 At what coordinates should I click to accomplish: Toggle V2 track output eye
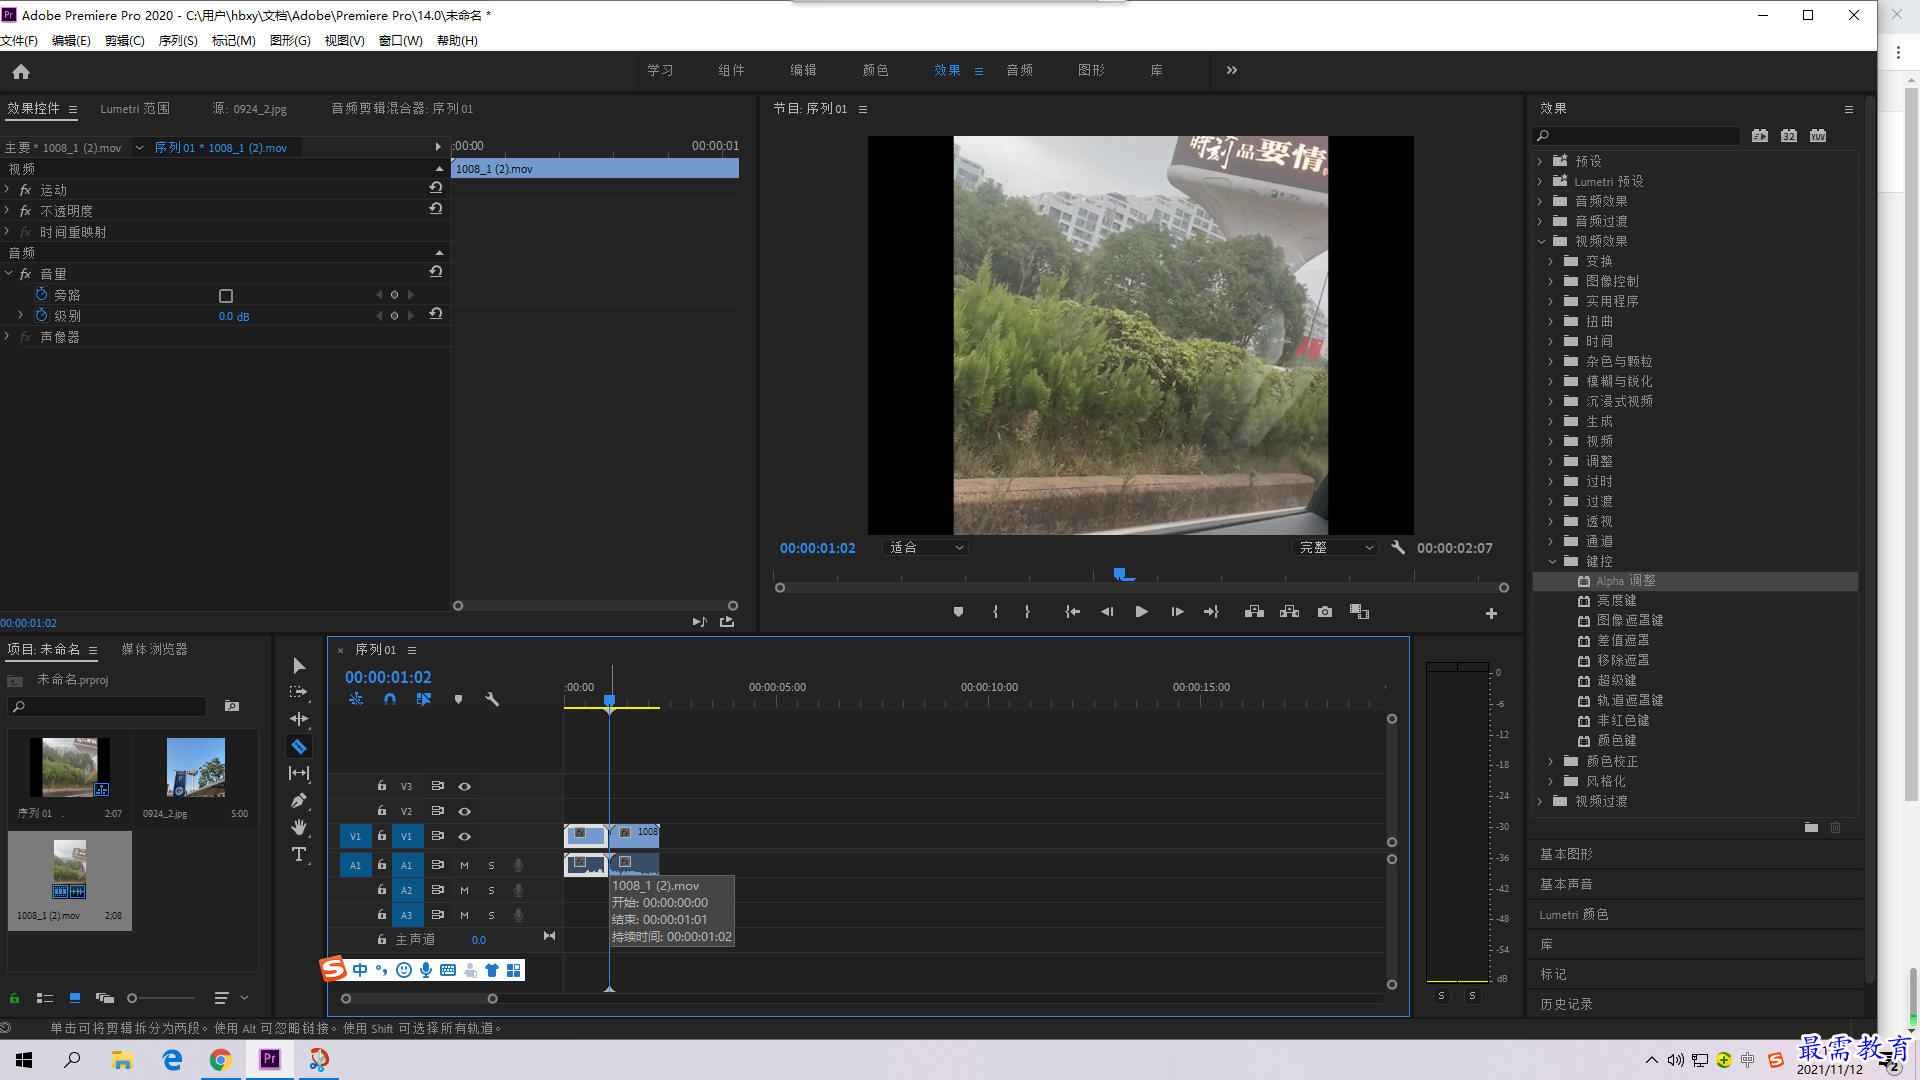click(464, 811)
